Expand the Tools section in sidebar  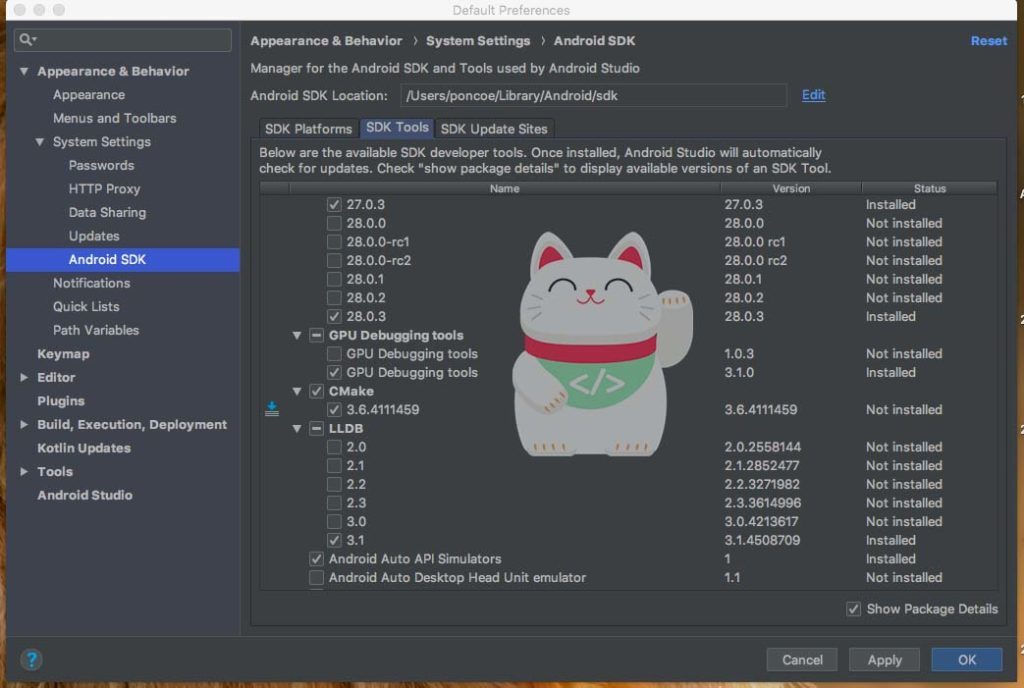[x=24, y=471]
